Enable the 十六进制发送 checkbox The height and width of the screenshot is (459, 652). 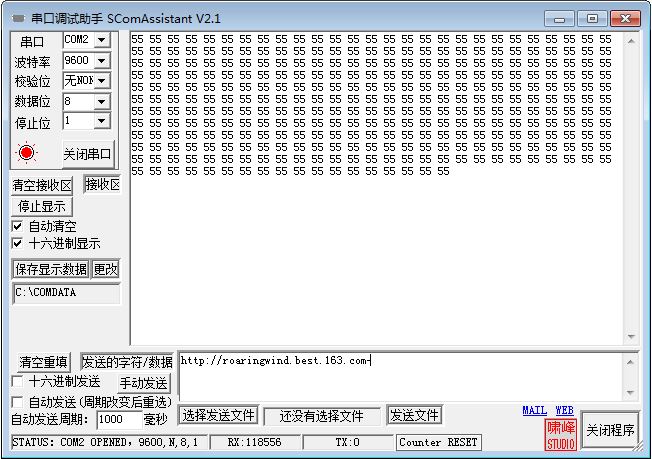click(x=17, y=381)
